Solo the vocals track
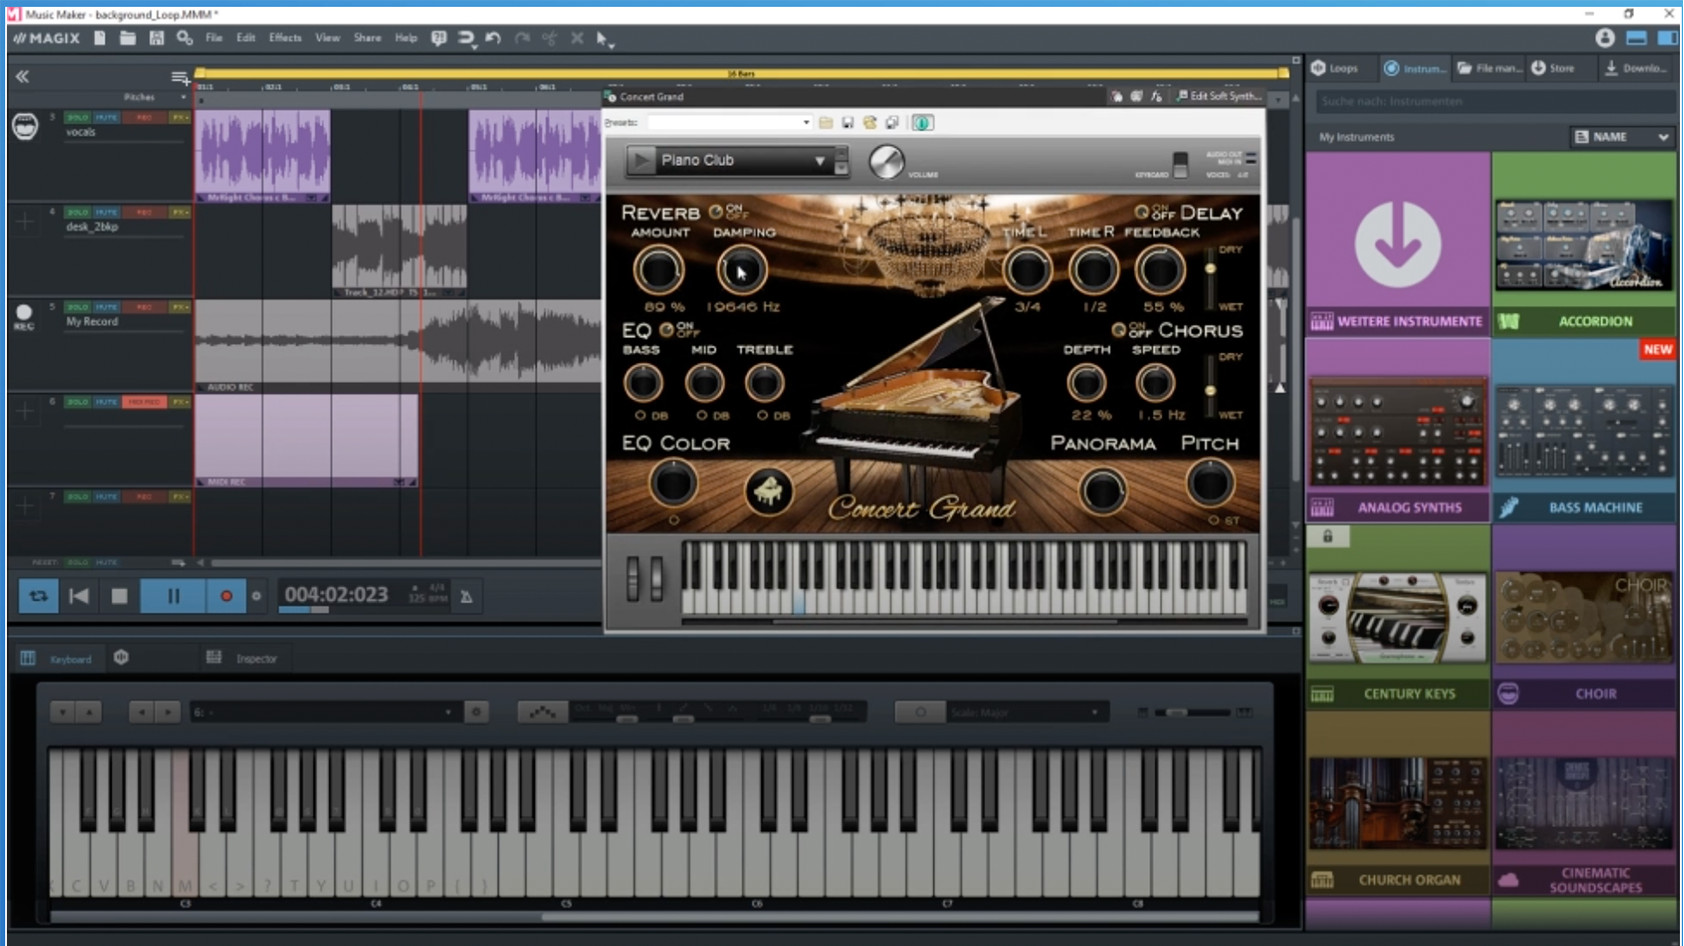 coord(77,117)
